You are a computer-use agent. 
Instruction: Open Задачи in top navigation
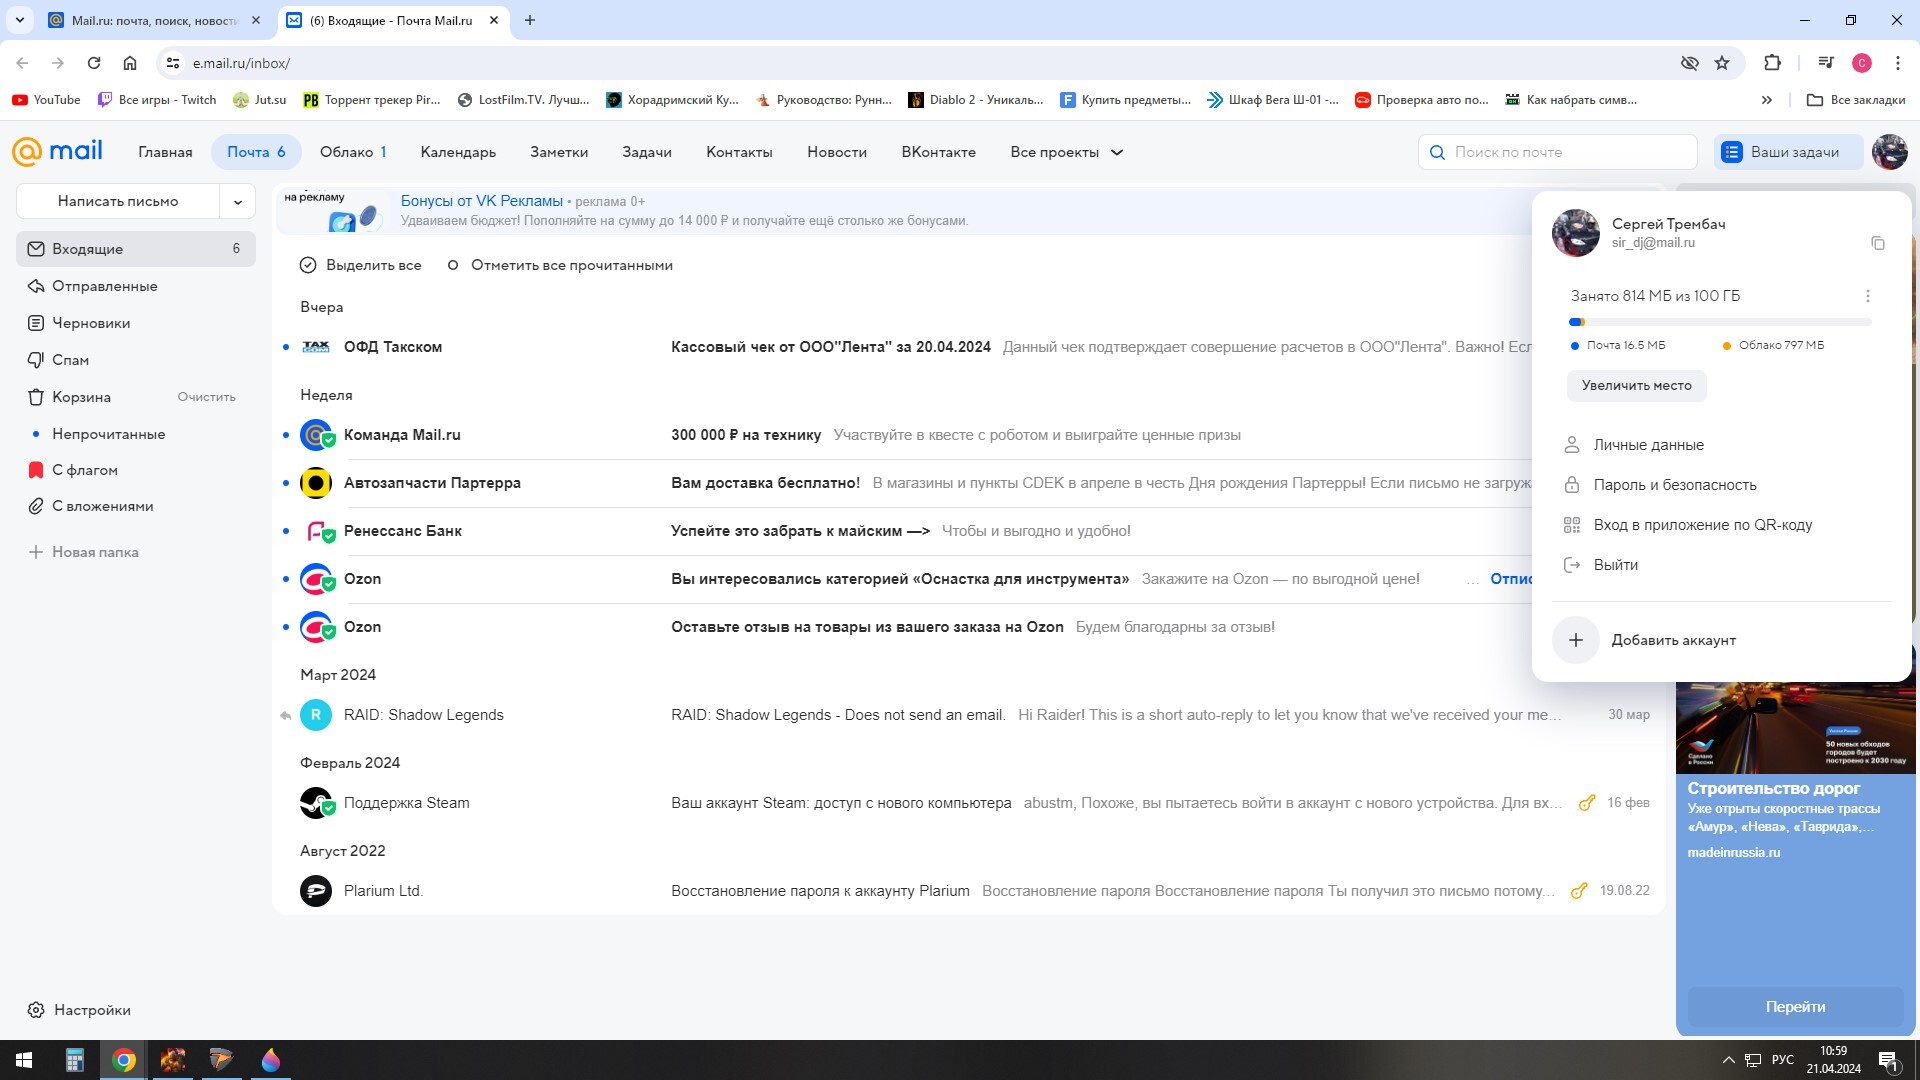[647, 152]
